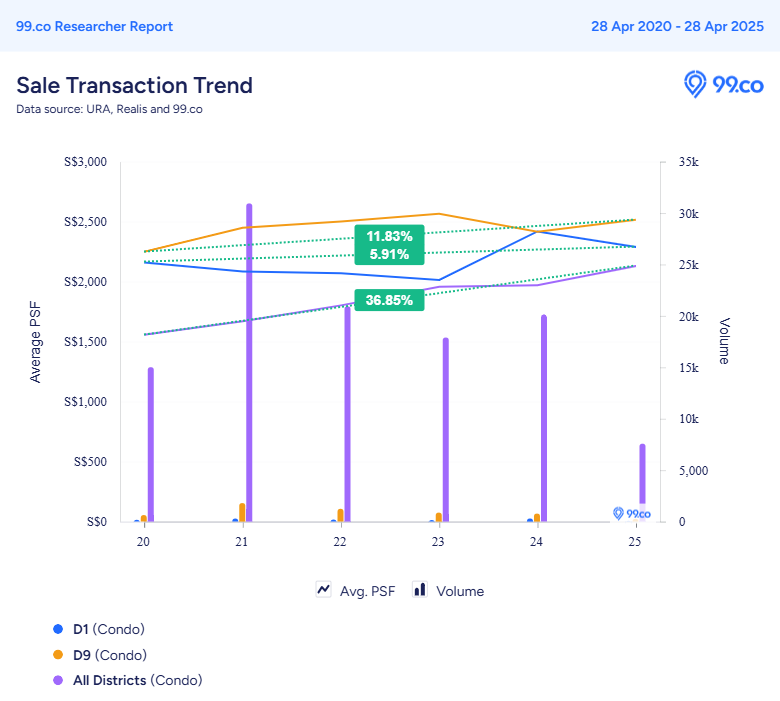Click the 11.83% growth badge
The image size is (780, 701).
click(390, 236)
